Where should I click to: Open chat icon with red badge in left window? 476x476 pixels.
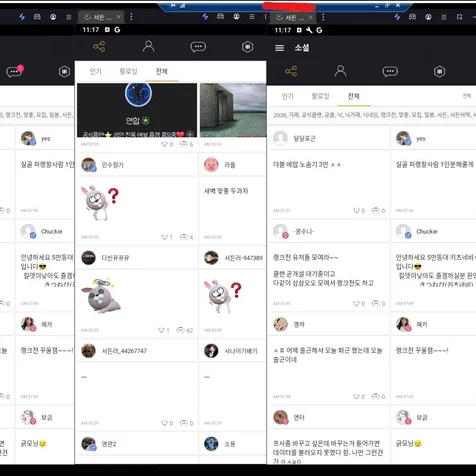coord(15,71)
